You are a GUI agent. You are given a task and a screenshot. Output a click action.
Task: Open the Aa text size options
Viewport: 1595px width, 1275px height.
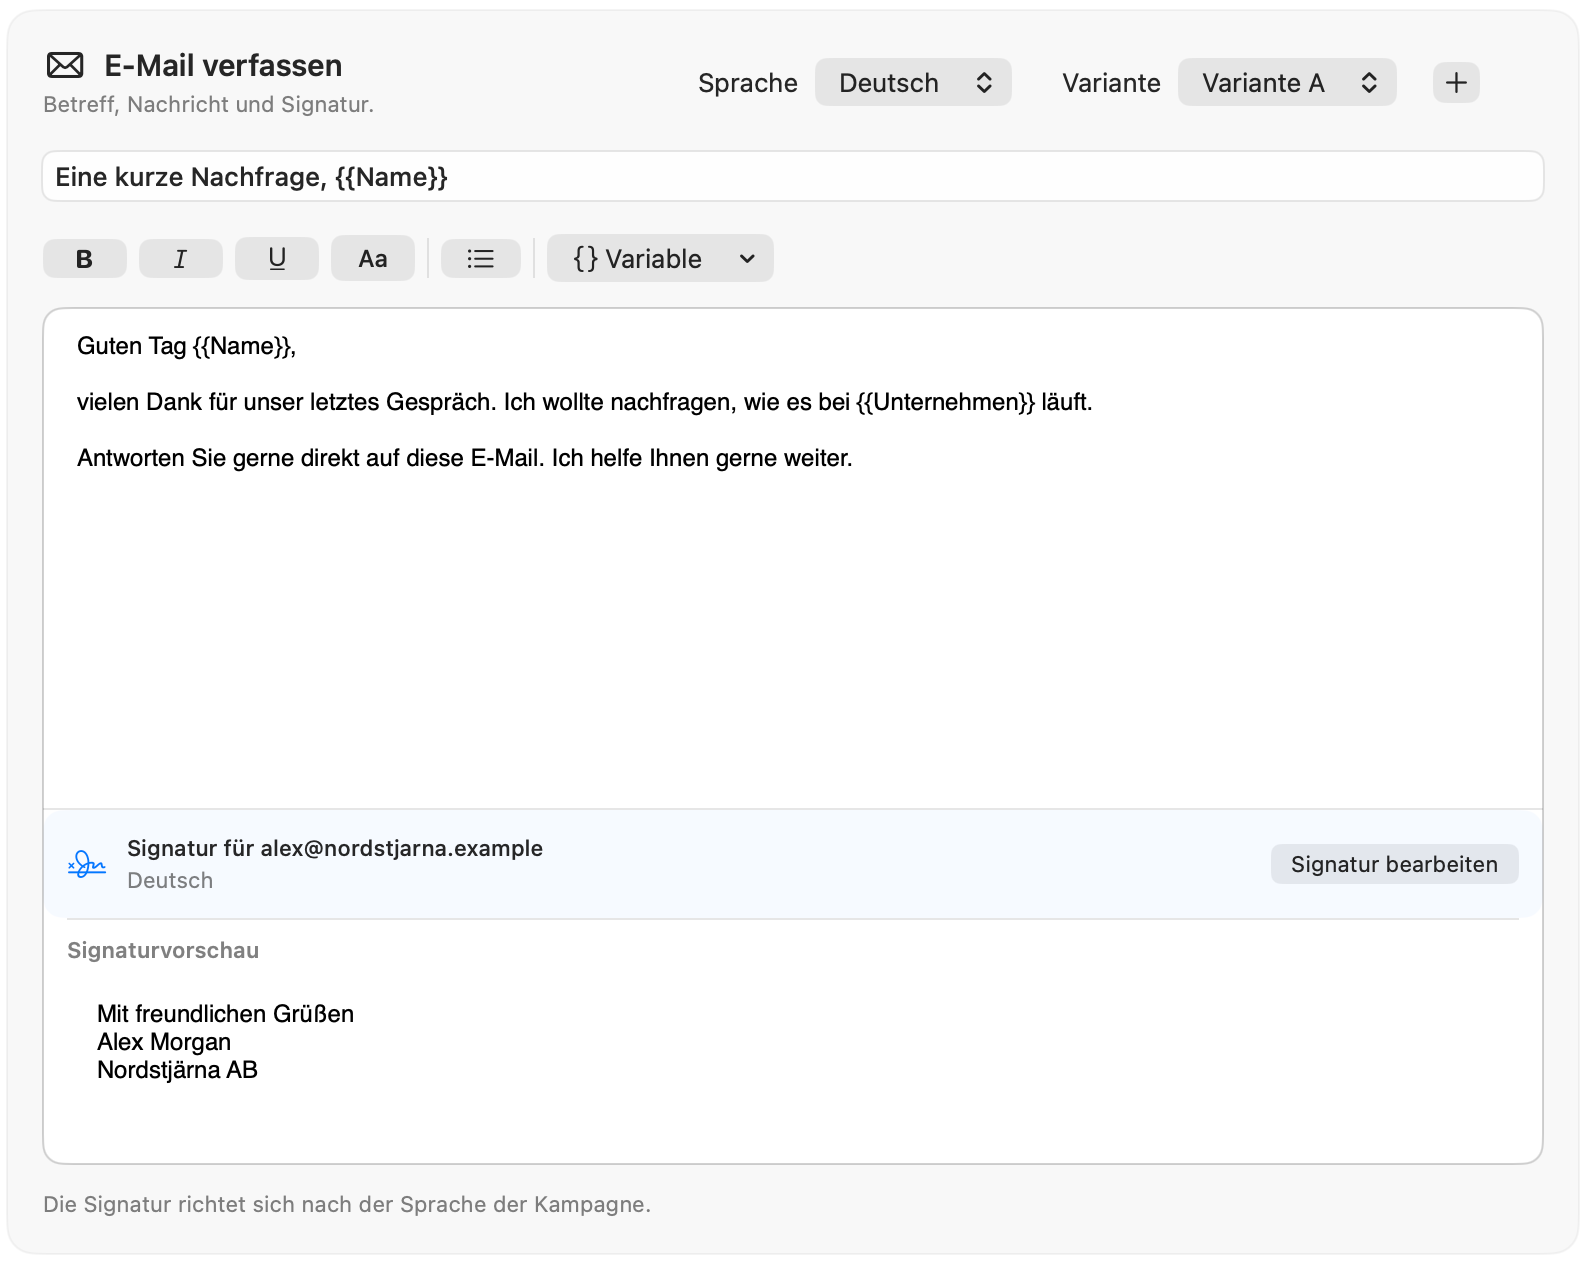point(373,259)
